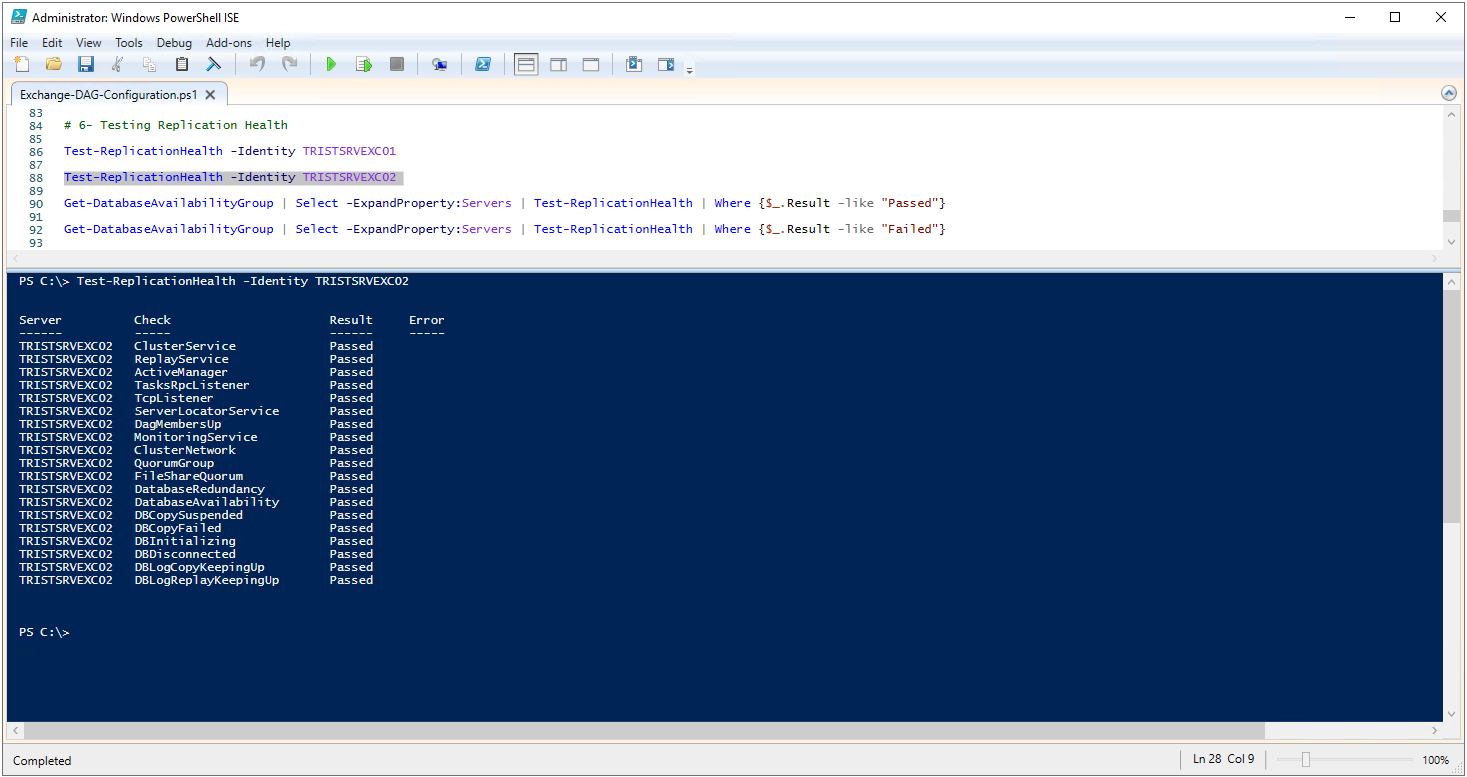Click the ReplayService check in output
This screenshot has width=1467, height=777.
point(182,359)
